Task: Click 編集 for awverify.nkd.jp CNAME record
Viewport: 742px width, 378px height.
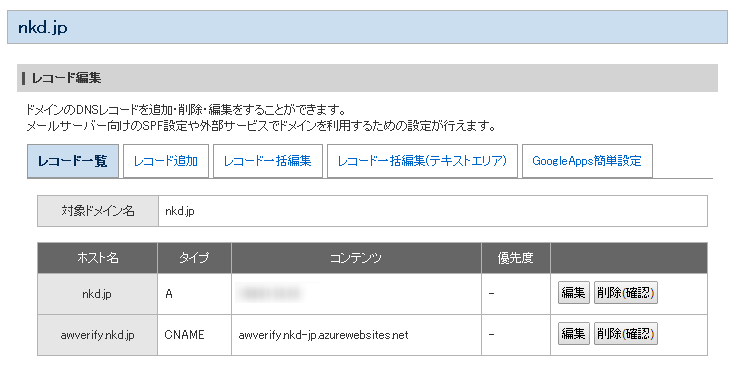Action: coord(574,334)
